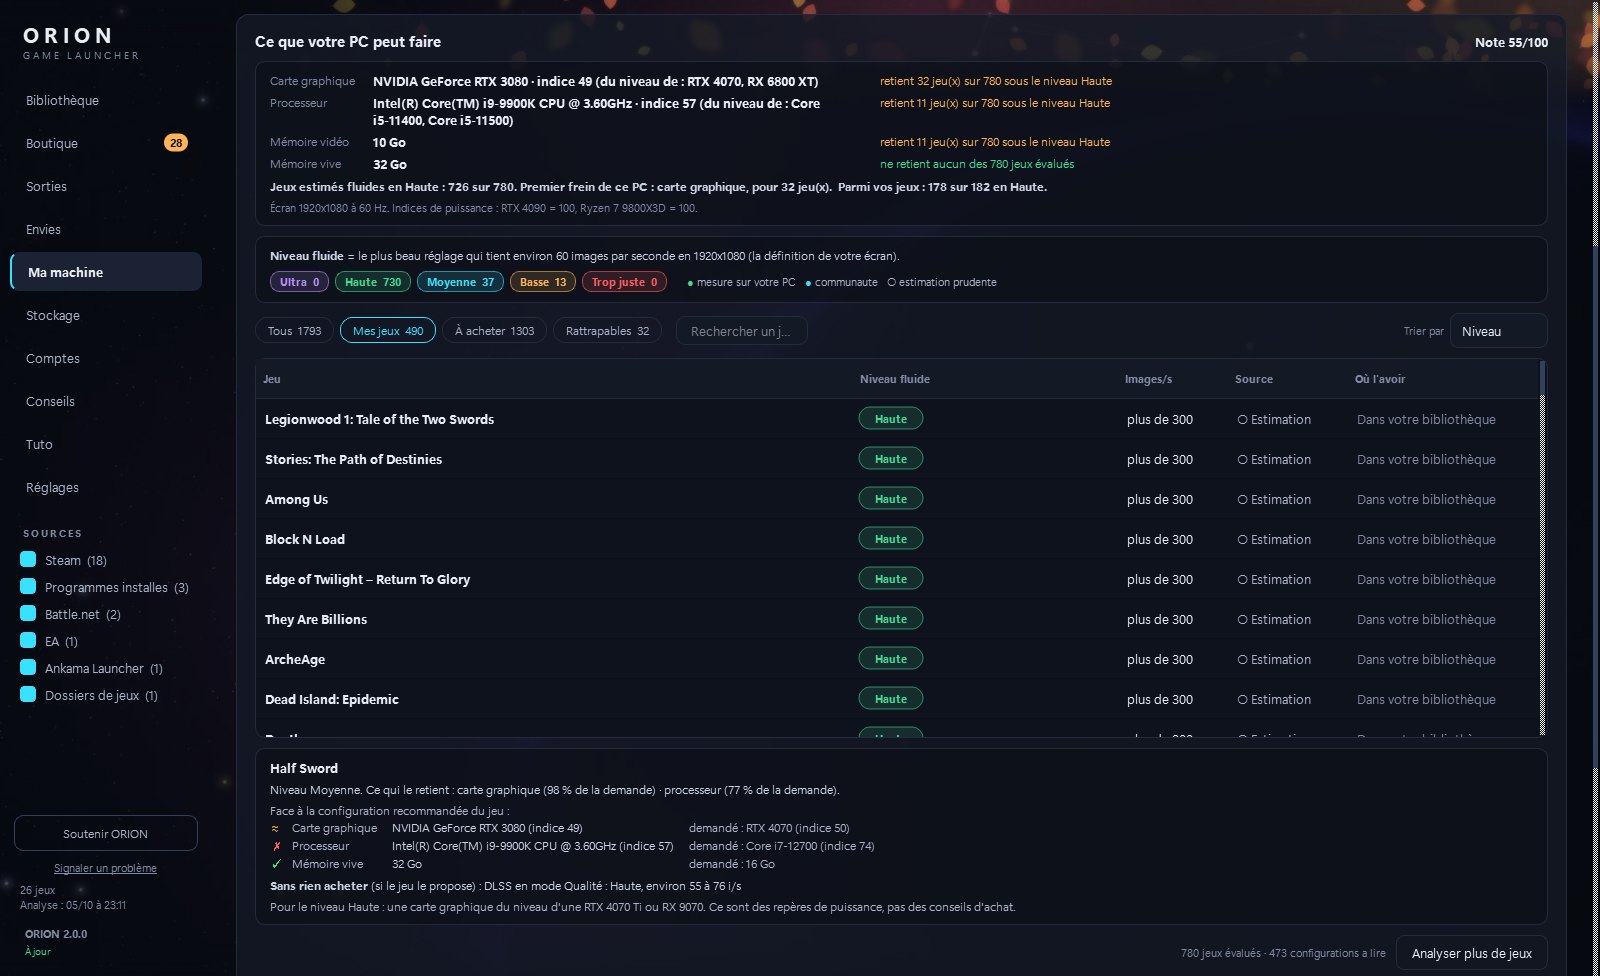Select the Among Us row
The width and height of the screenshot is (1600, 976).
(x=897, y=499)
